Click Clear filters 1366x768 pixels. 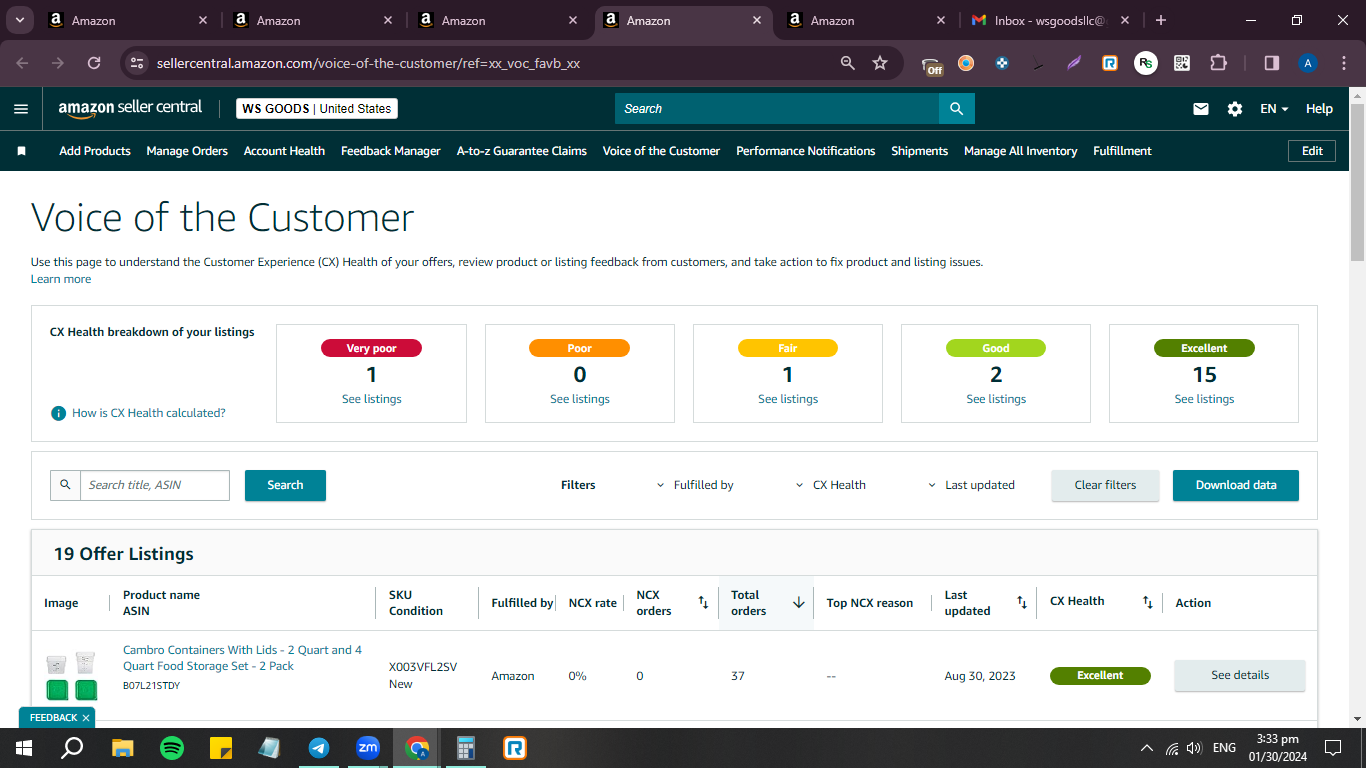point(1105,485)
